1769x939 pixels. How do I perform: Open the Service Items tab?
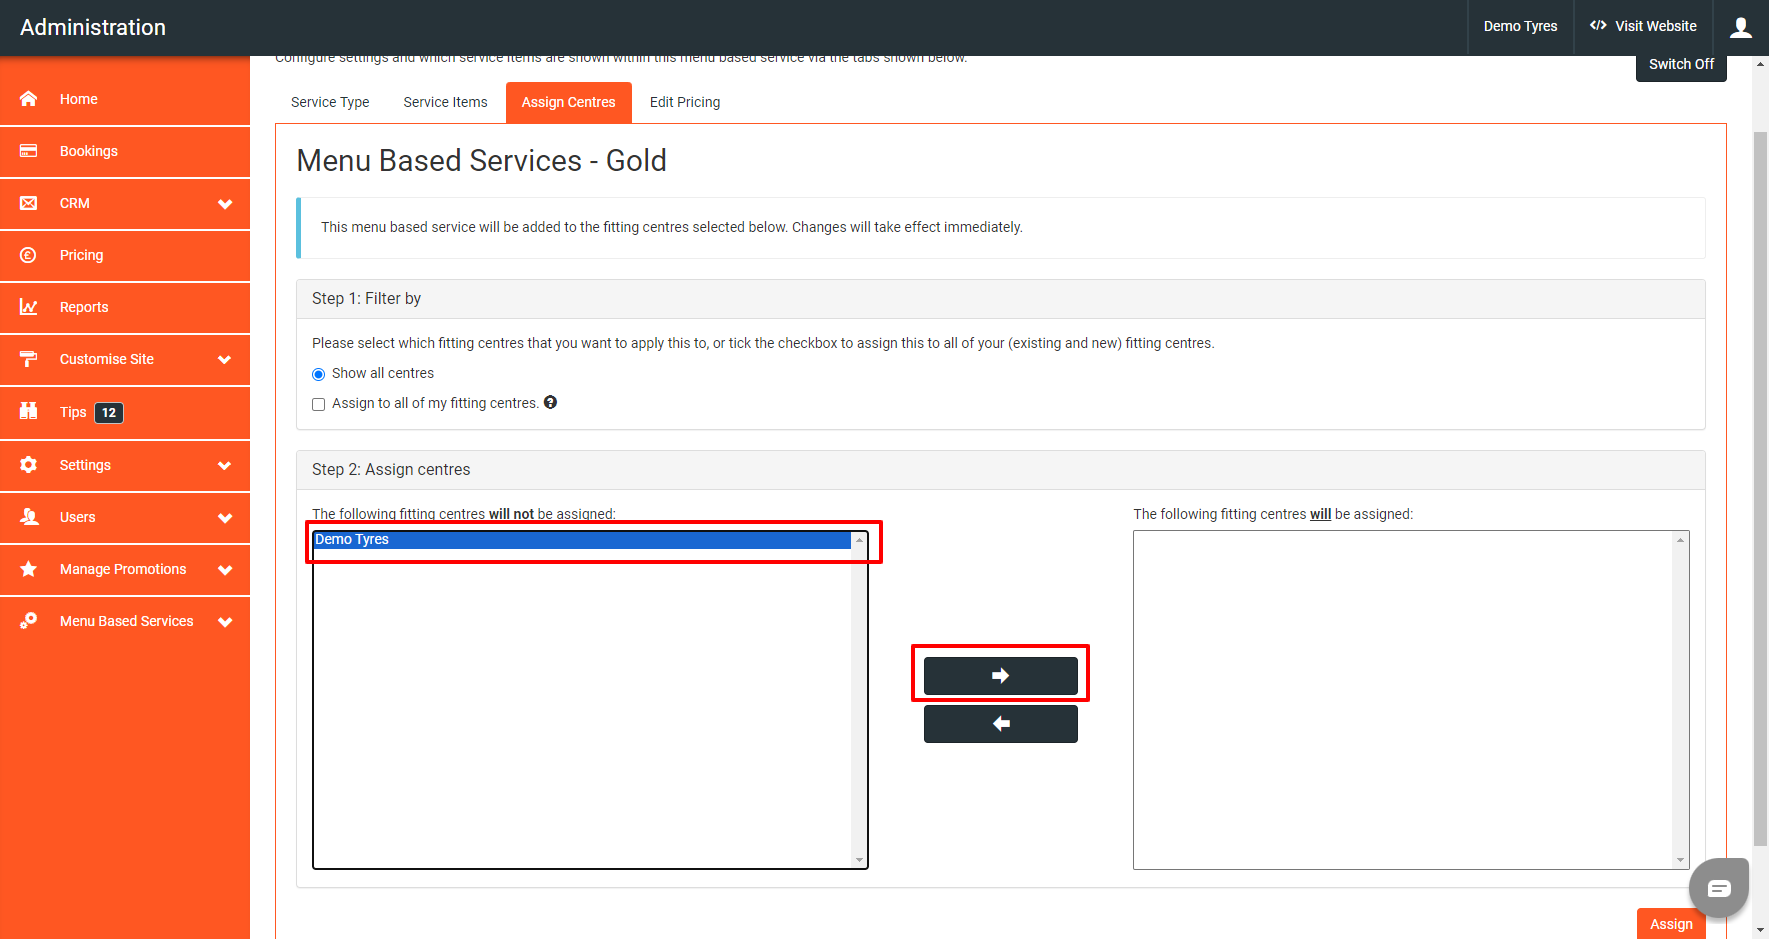[444, 102]
